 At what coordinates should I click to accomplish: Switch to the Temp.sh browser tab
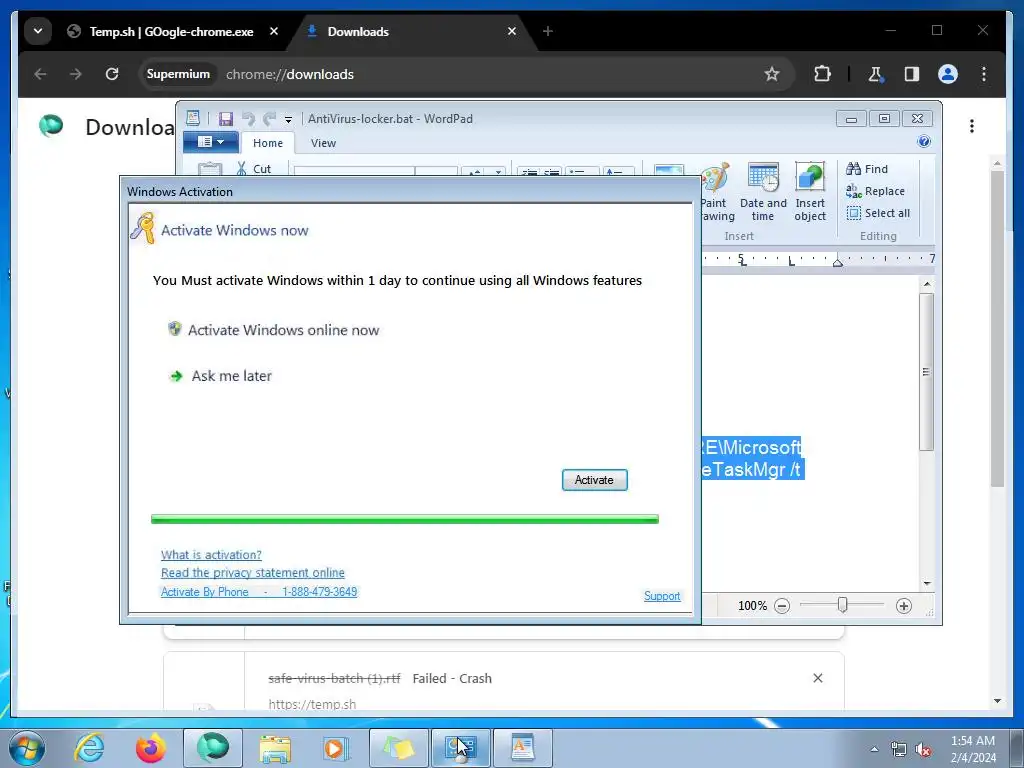tap(171, 31)
